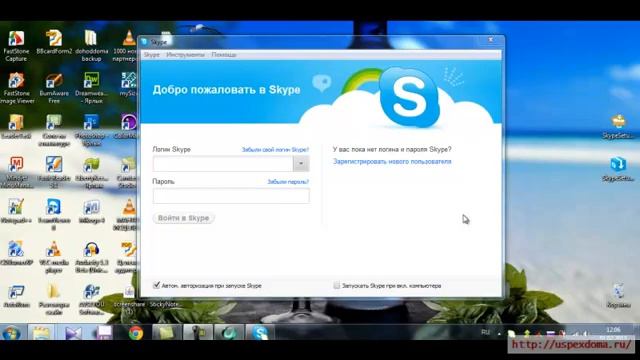Open the Windows Start menu
This screenshot has height=360, width=640.
[x=11, y=333]
